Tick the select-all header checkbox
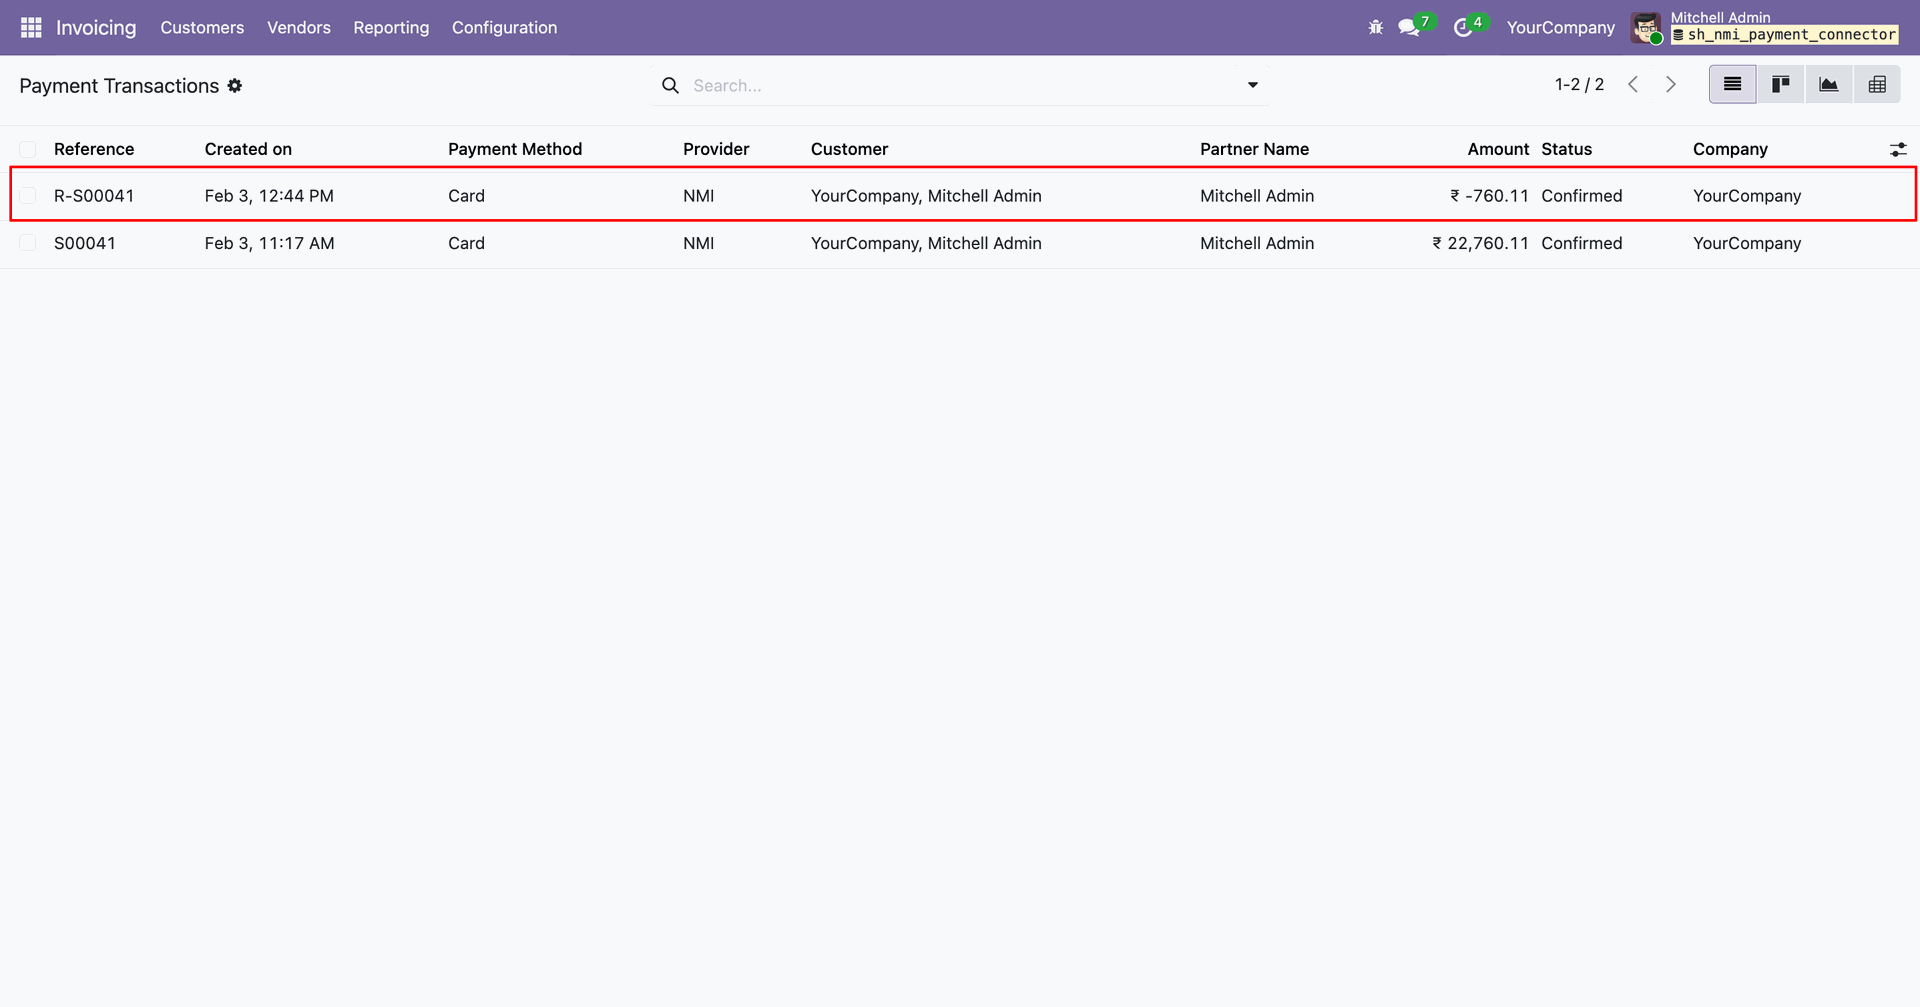Screen dimensions: 1920x1007 (28, 149)
